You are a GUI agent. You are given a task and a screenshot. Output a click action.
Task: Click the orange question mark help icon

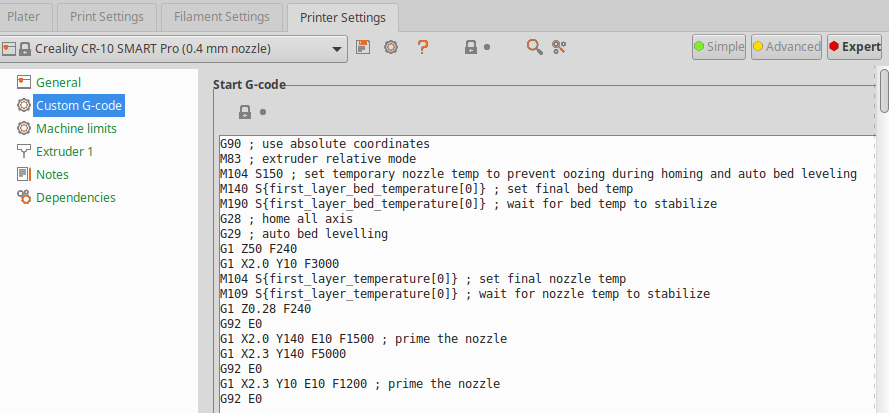click(423, 47)
